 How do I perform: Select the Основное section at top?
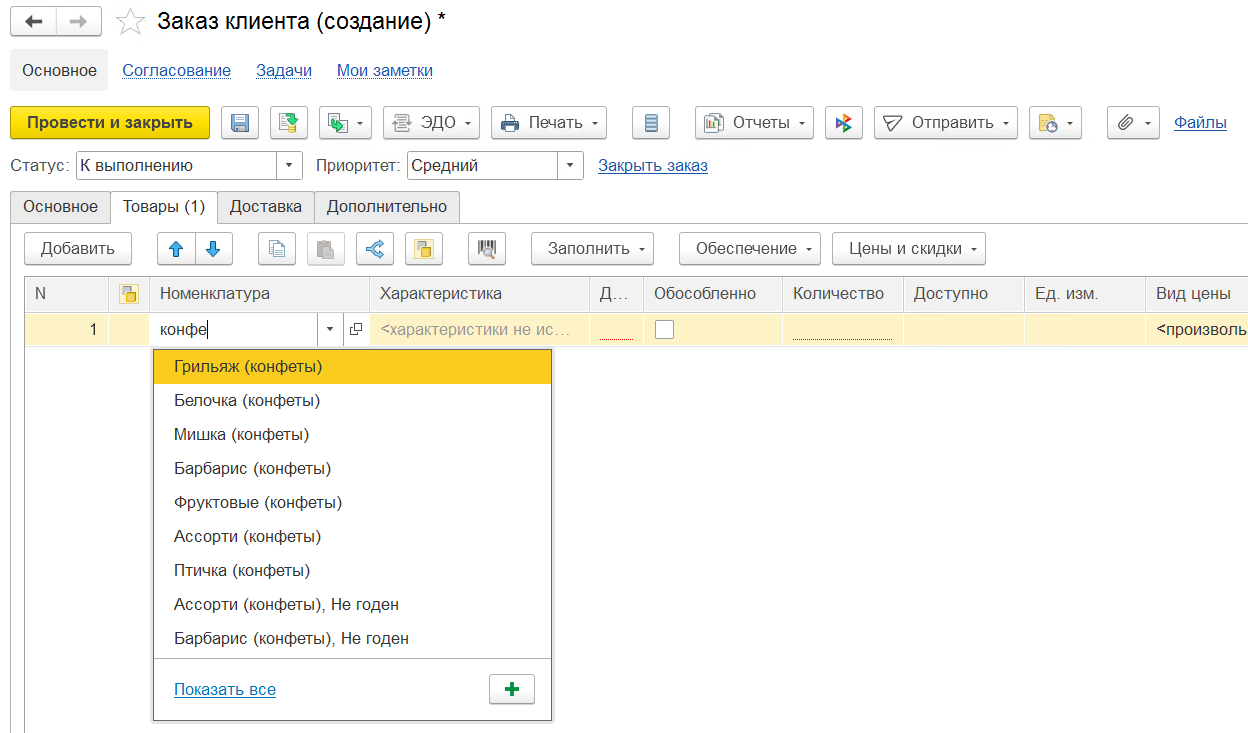tap(59, 70)
